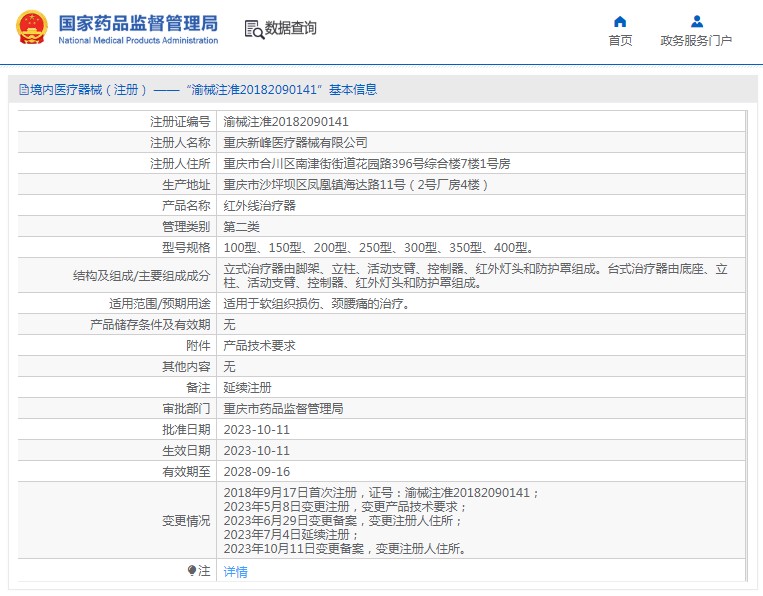Click the 注册人住所 label
This screenshot has width=763, height=596.
pos(180,163)
